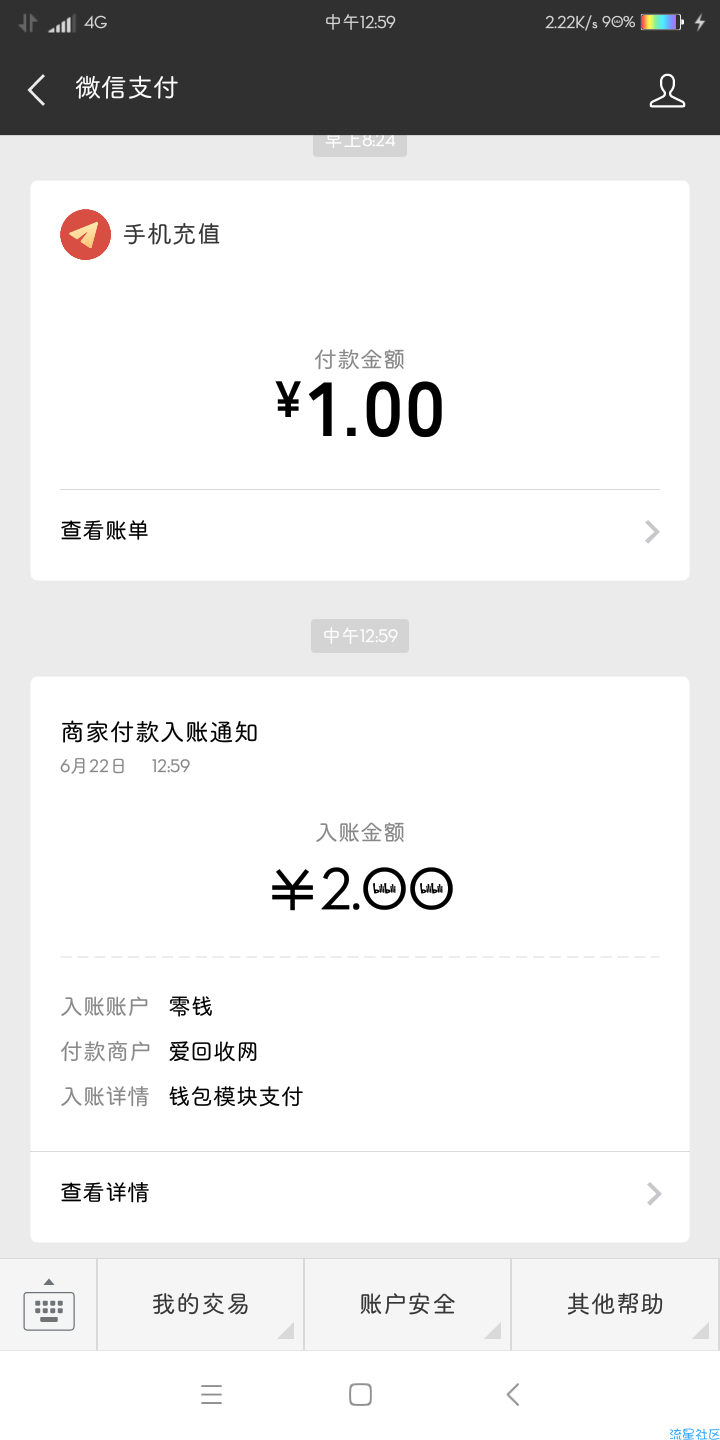Tap the ¥1.00 payment amount
The width and height of the screenshot is (720, 1440).
coord(360,410)
